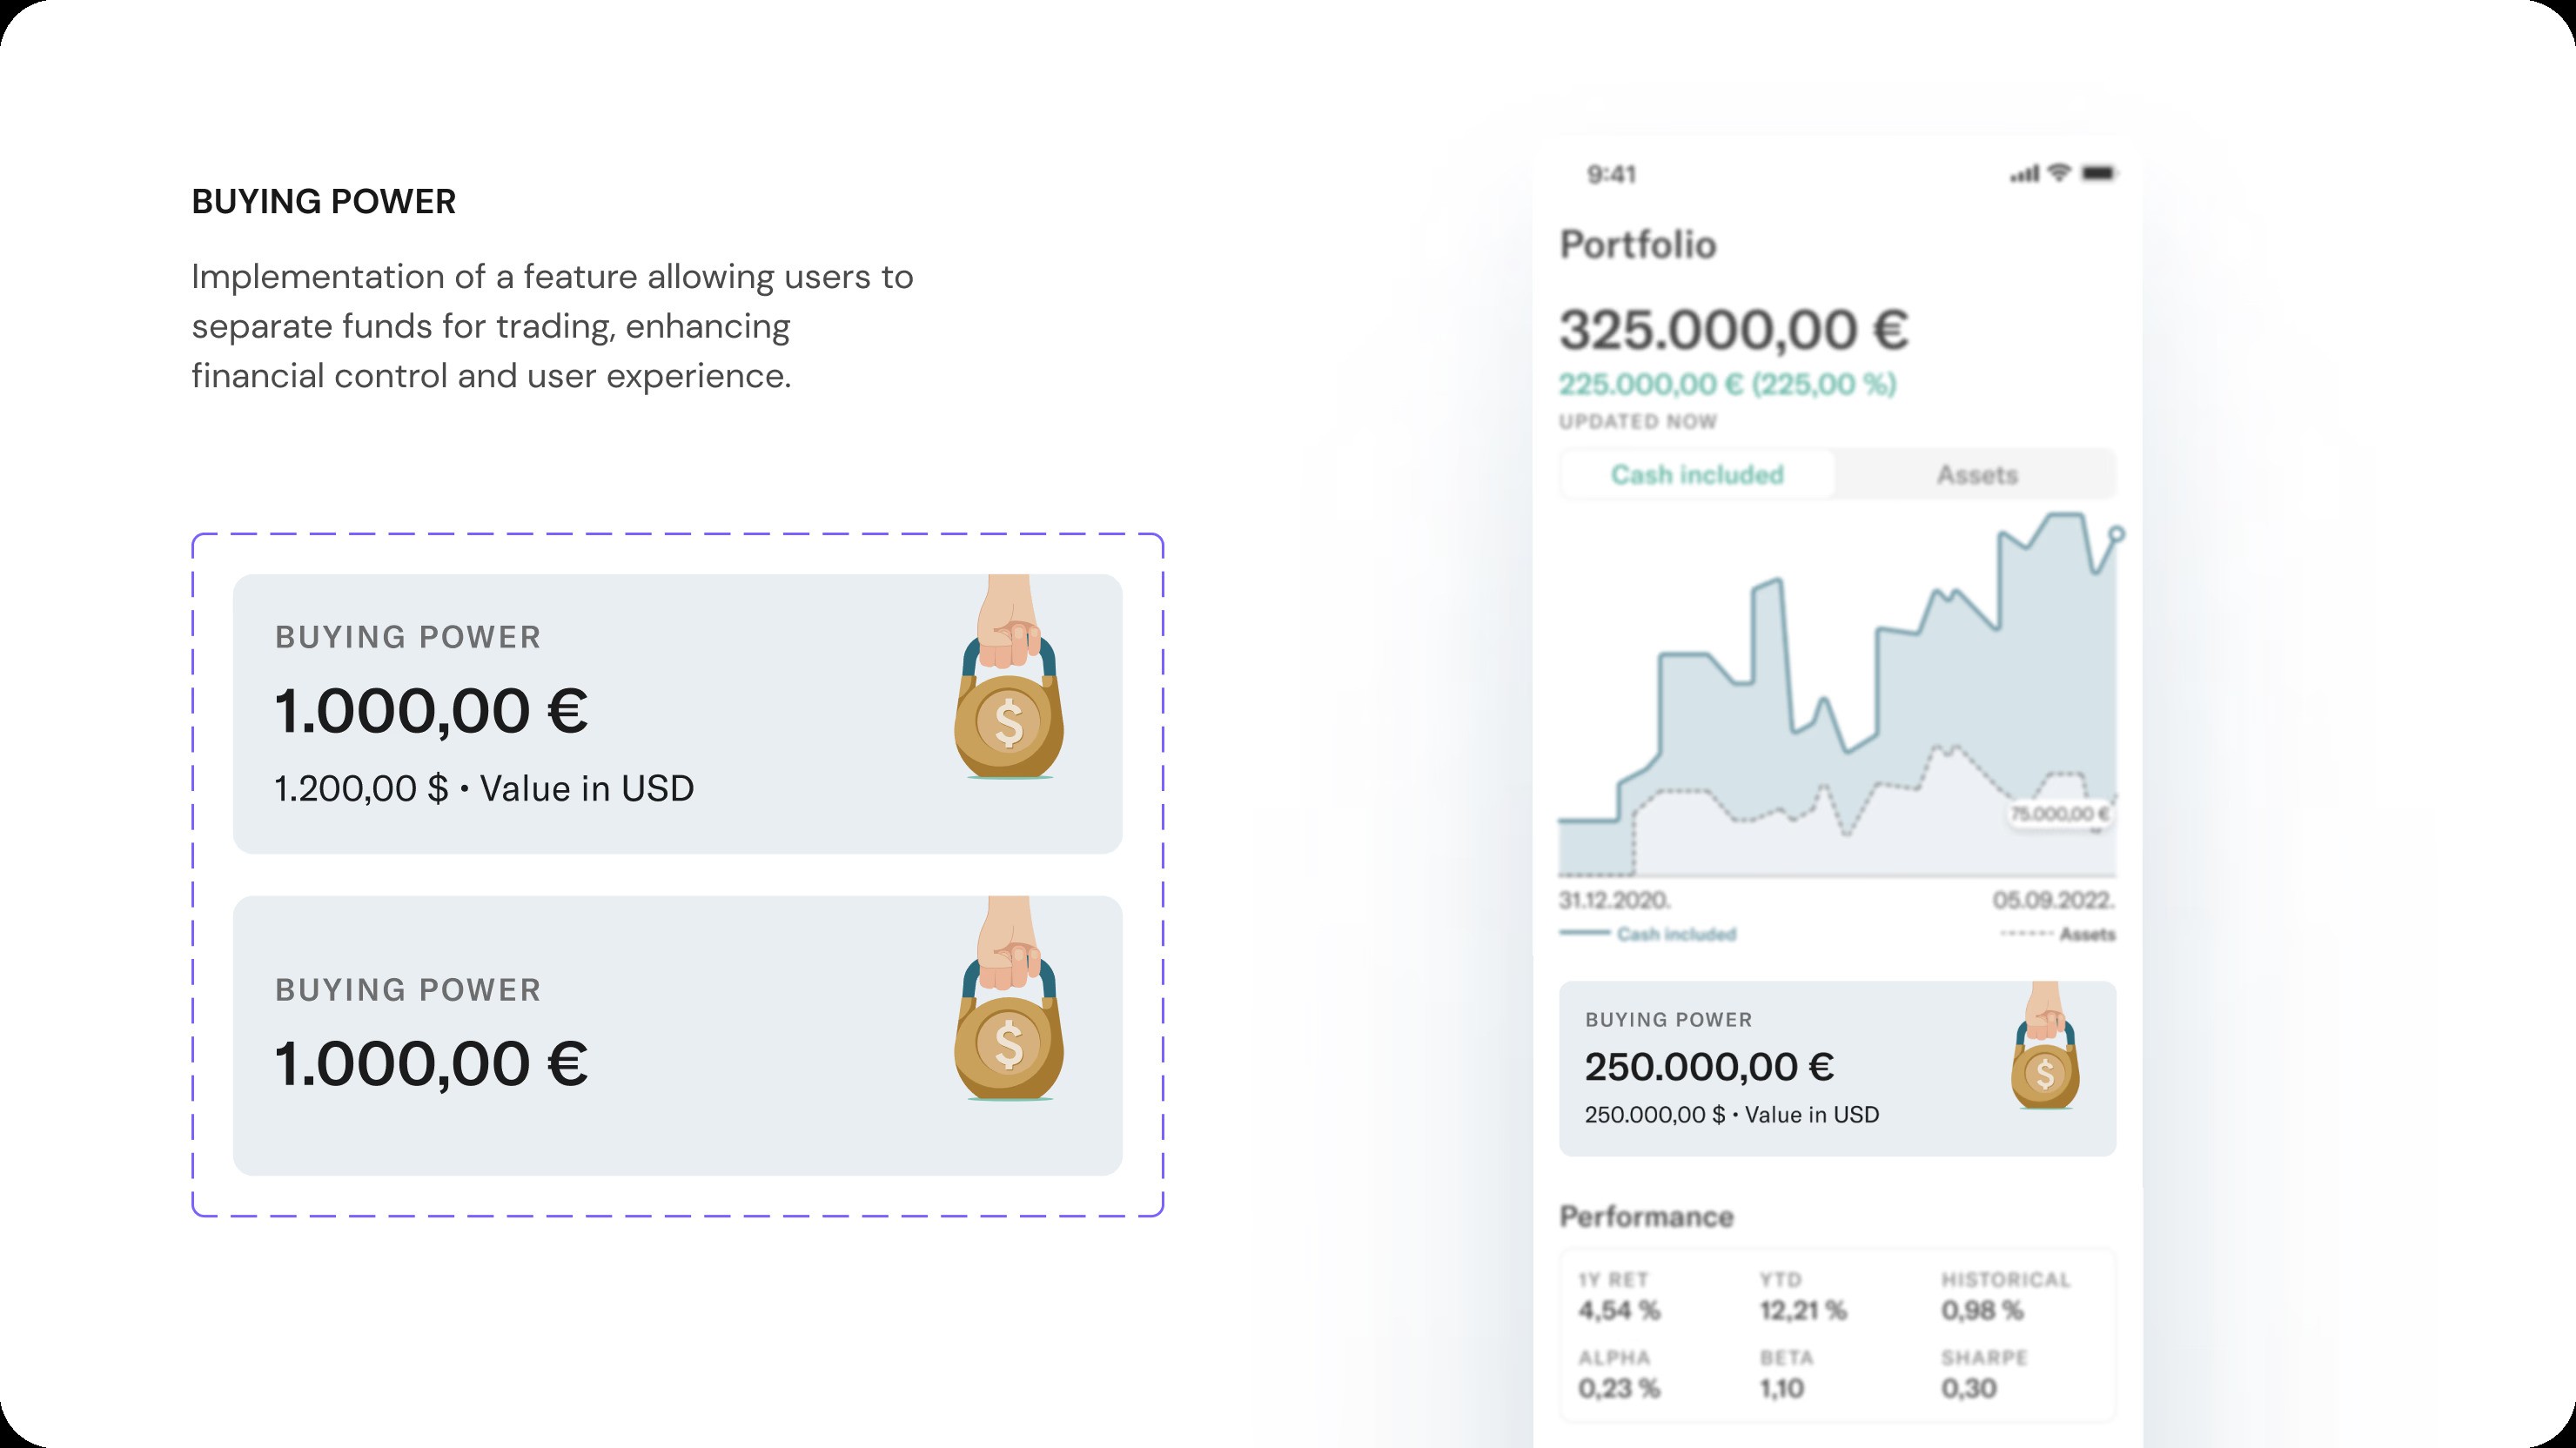Switch to the Cash included tab

point(1697,474)
